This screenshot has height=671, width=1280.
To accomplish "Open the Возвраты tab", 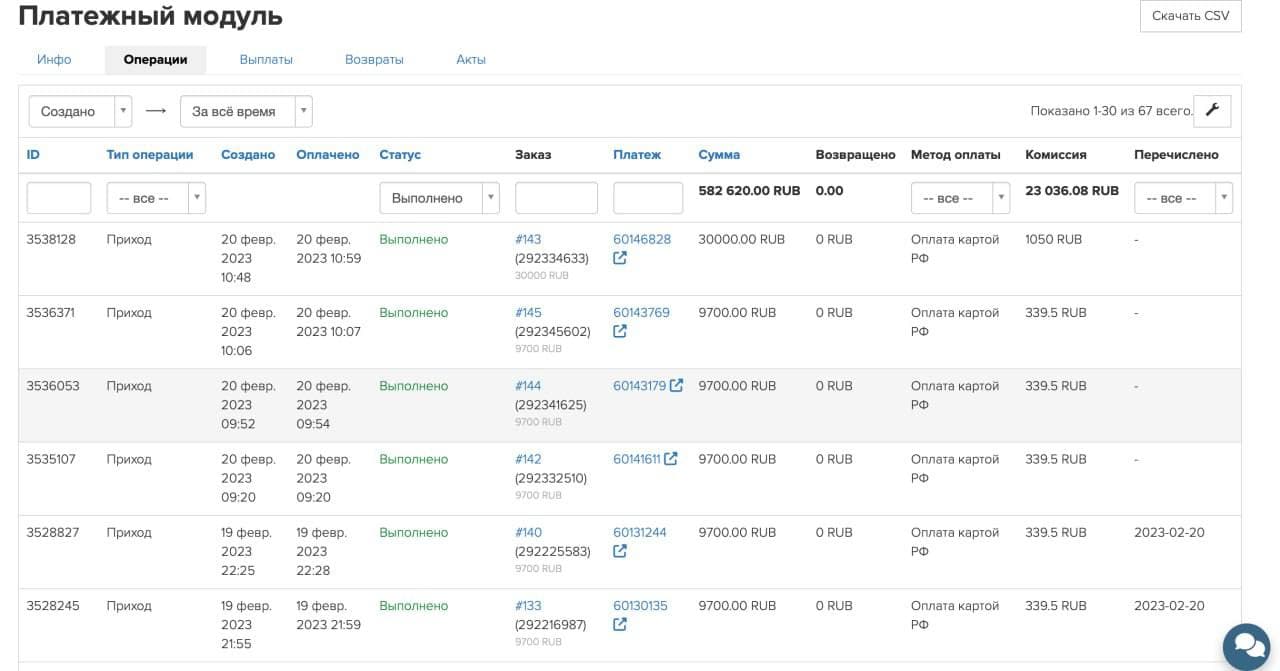I will click(x=374, y=59).
